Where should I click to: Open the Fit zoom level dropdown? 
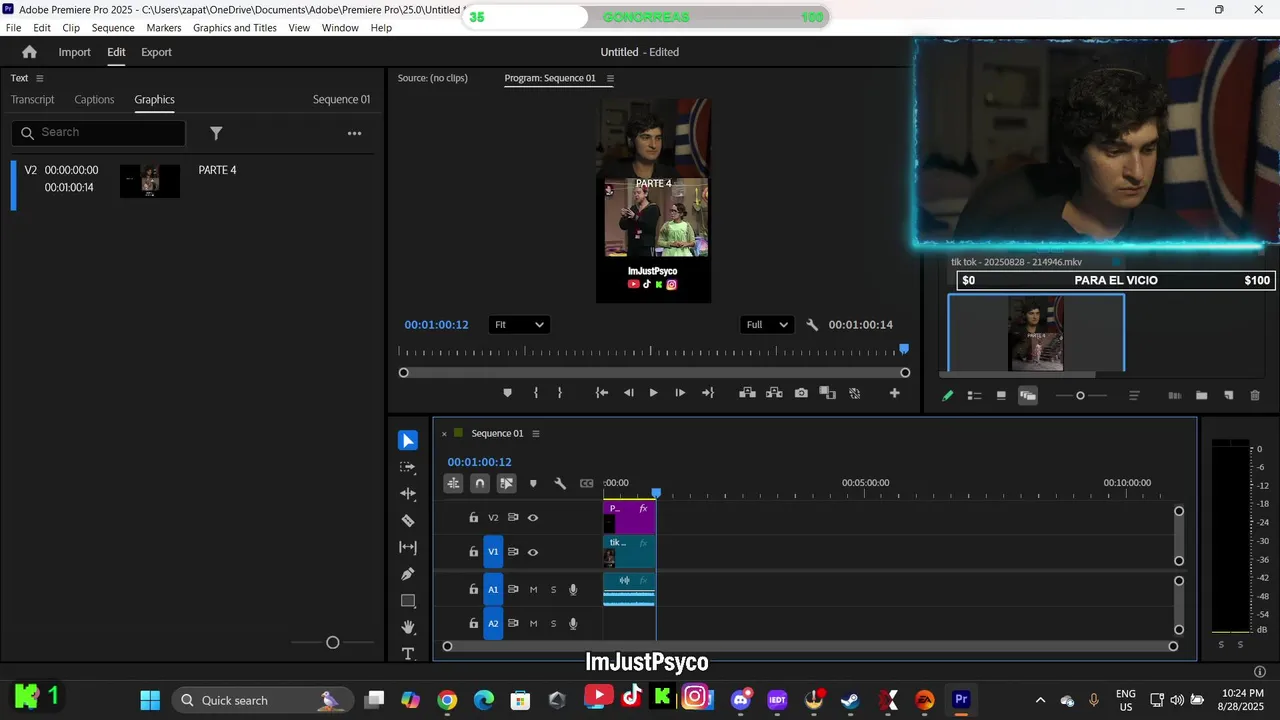519,325
